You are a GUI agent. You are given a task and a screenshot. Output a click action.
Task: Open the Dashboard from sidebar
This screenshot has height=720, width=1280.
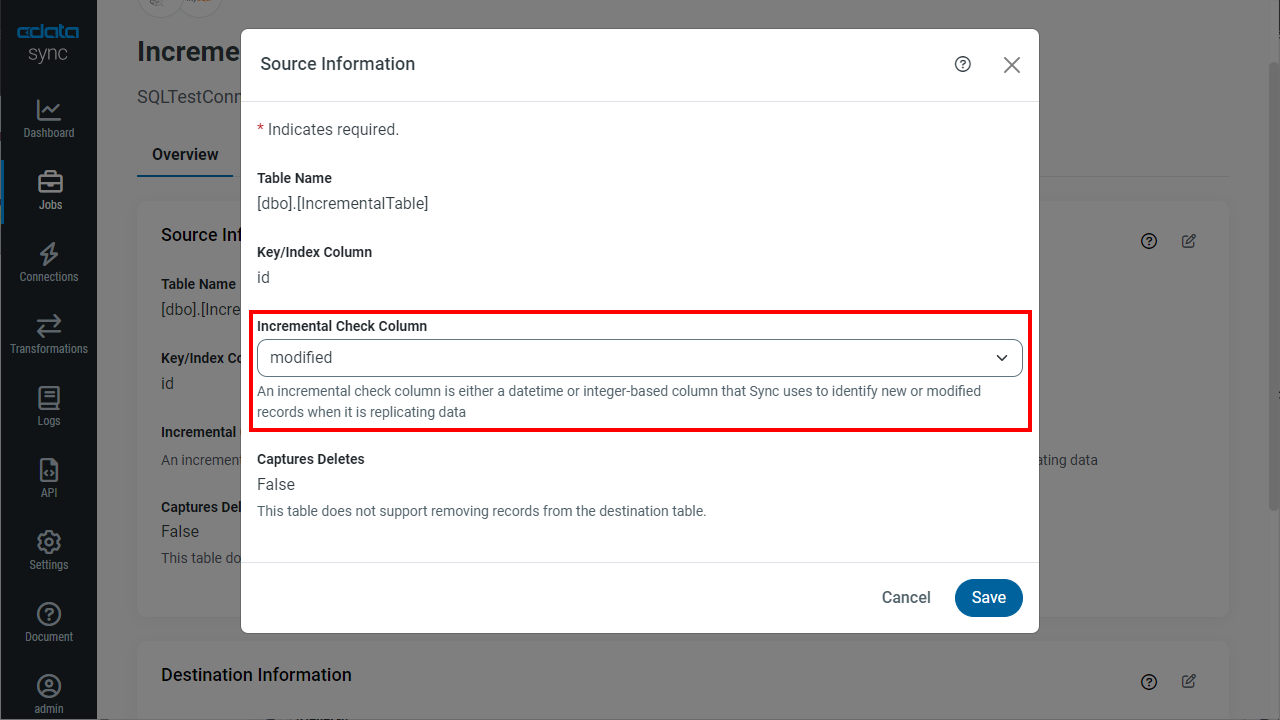click(48, 118)
